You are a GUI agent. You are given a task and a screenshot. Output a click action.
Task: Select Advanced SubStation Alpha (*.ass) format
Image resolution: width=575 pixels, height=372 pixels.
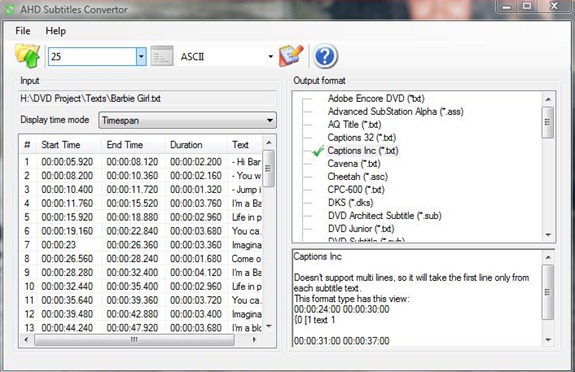pos(395,112)
